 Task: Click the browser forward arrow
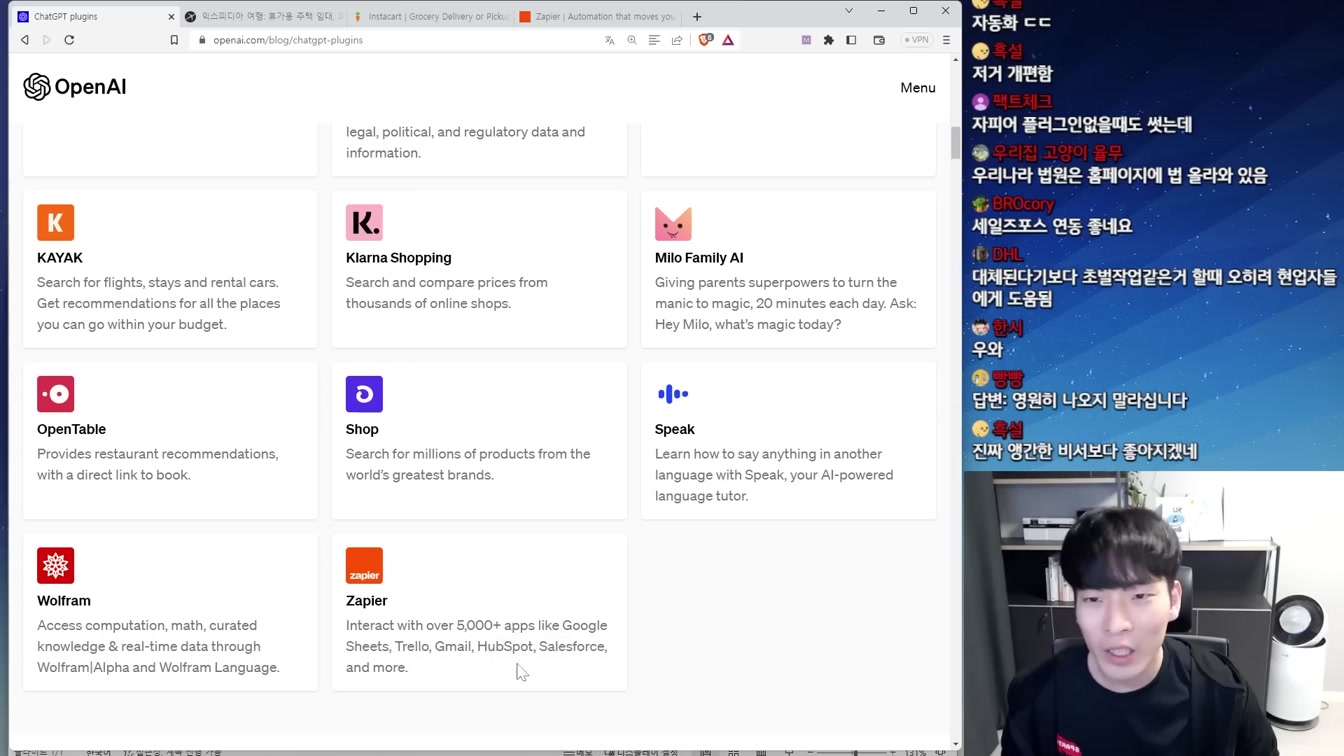coord(47,40)
